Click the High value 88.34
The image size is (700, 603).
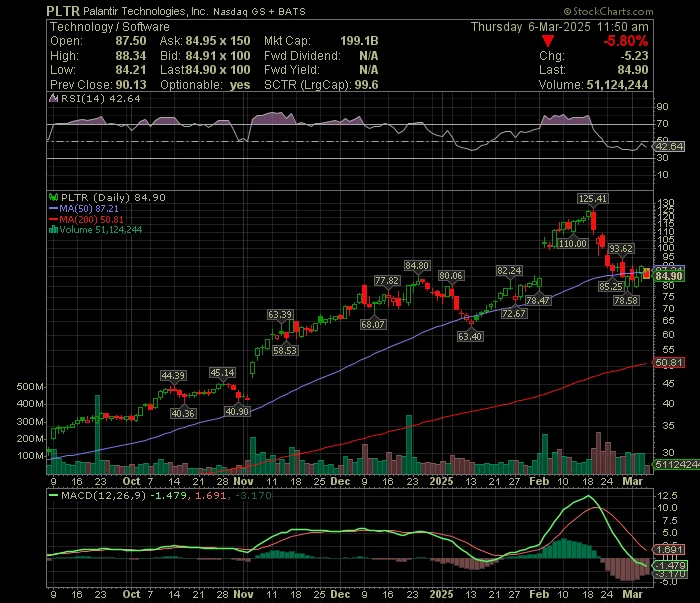click(131, 56)
